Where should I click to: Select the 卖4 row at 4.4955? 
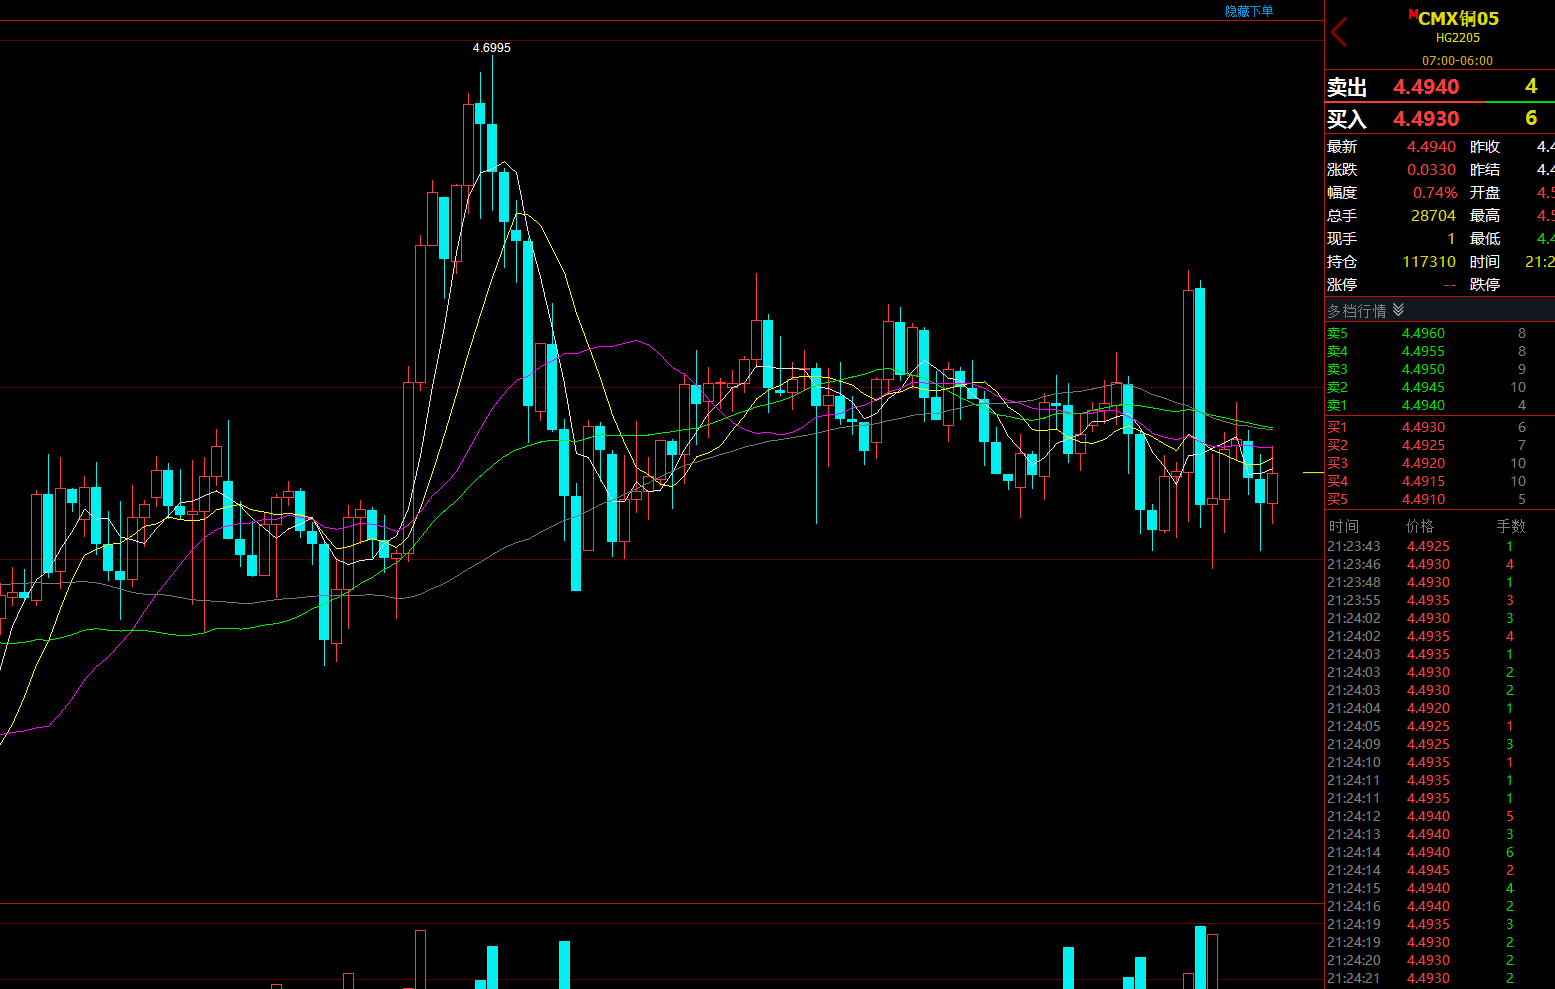coord(1440,352)
